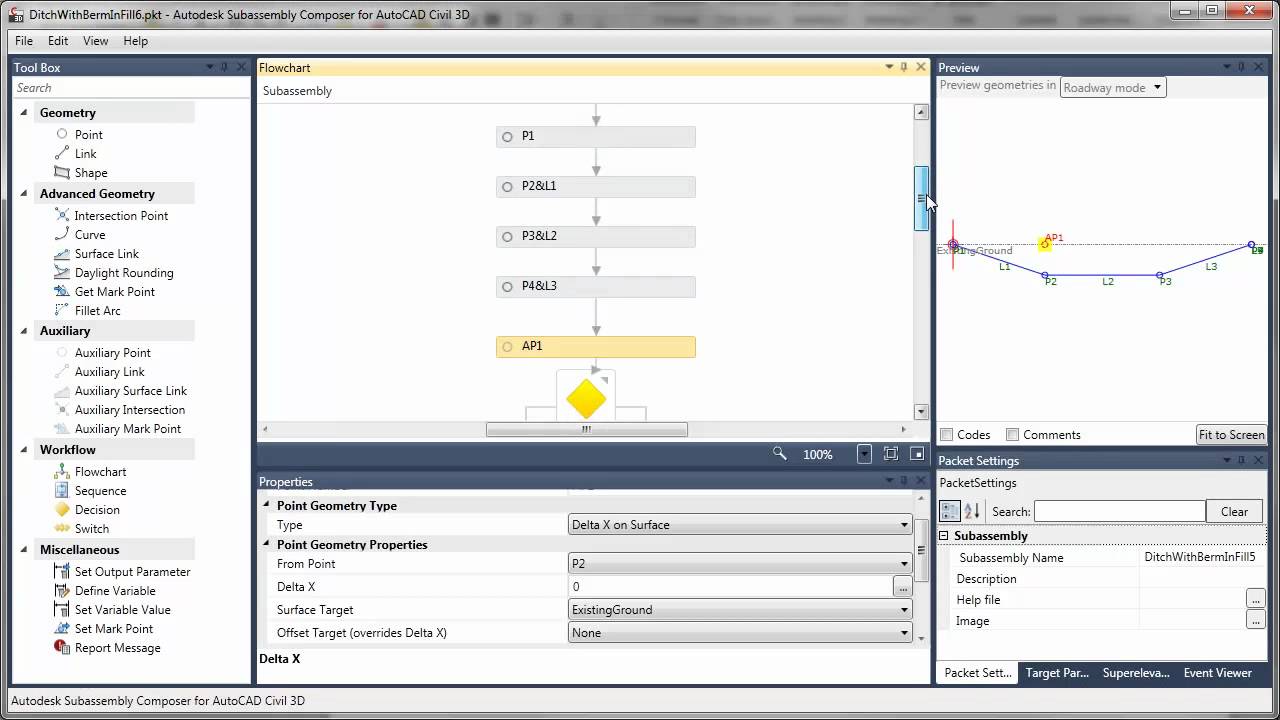
Task: Choose the Decision workflow element
Action: (x=87, y=509)
